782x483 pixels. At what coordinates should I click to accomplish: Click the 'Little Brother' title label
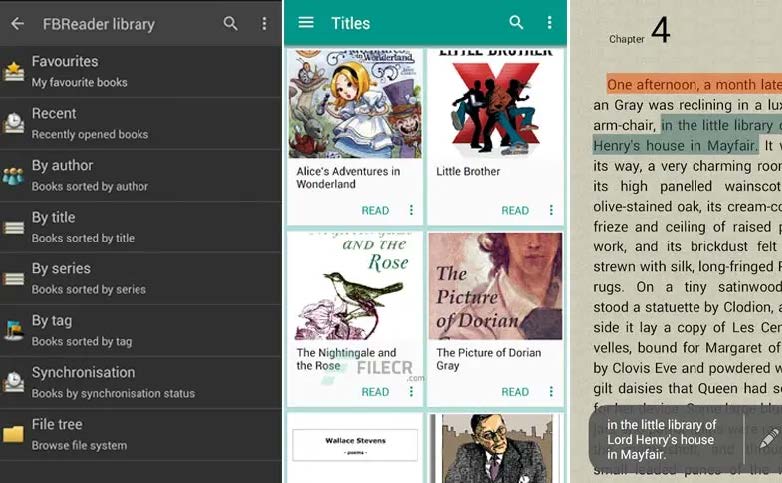pos(468,171)
